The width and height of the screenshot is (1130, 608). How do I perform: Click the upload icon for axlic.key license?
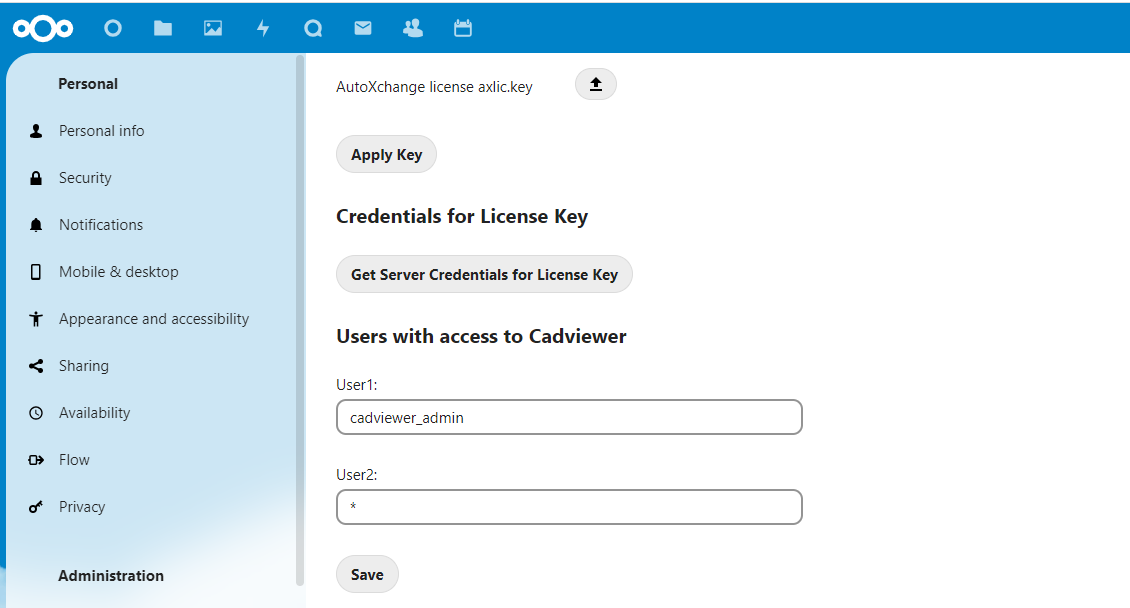[596, 84]
